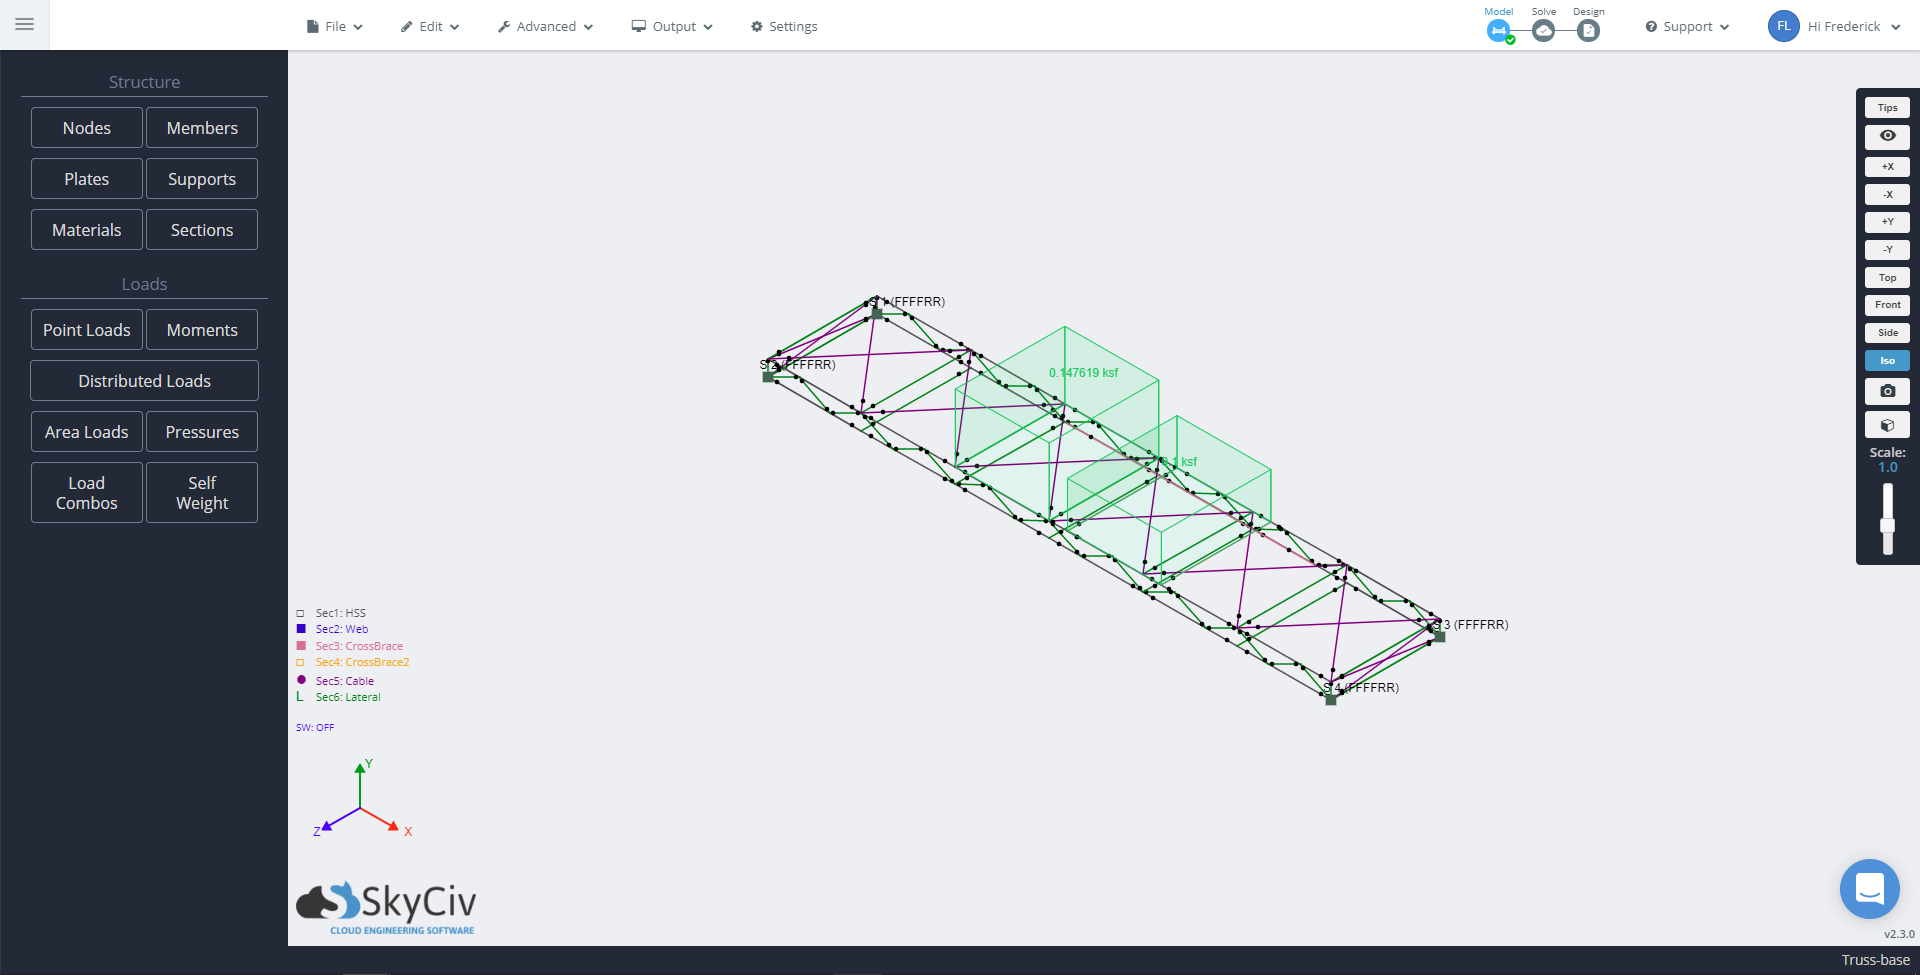Toggle the Iso view button
Viewport: 1920px width, 975px height.
pyautogui.click(x=1887, y=360)
